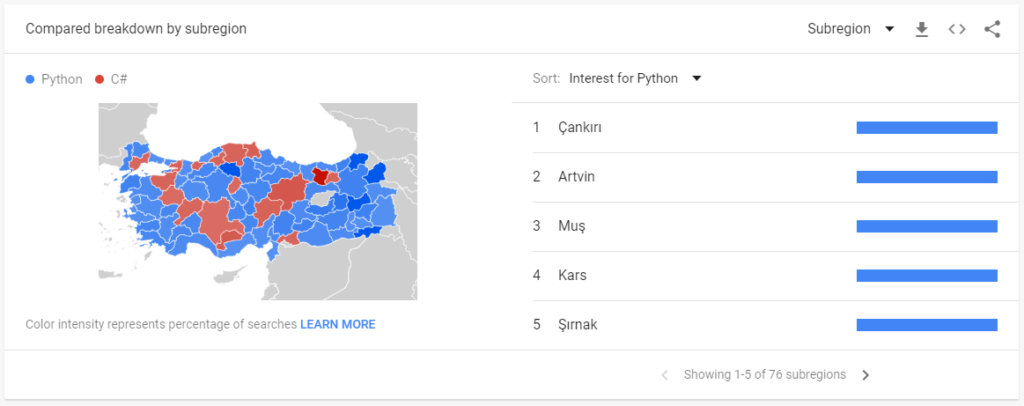Click the blue Python legend dot
The image size is (1024, 406).
(x=32, y=80)
